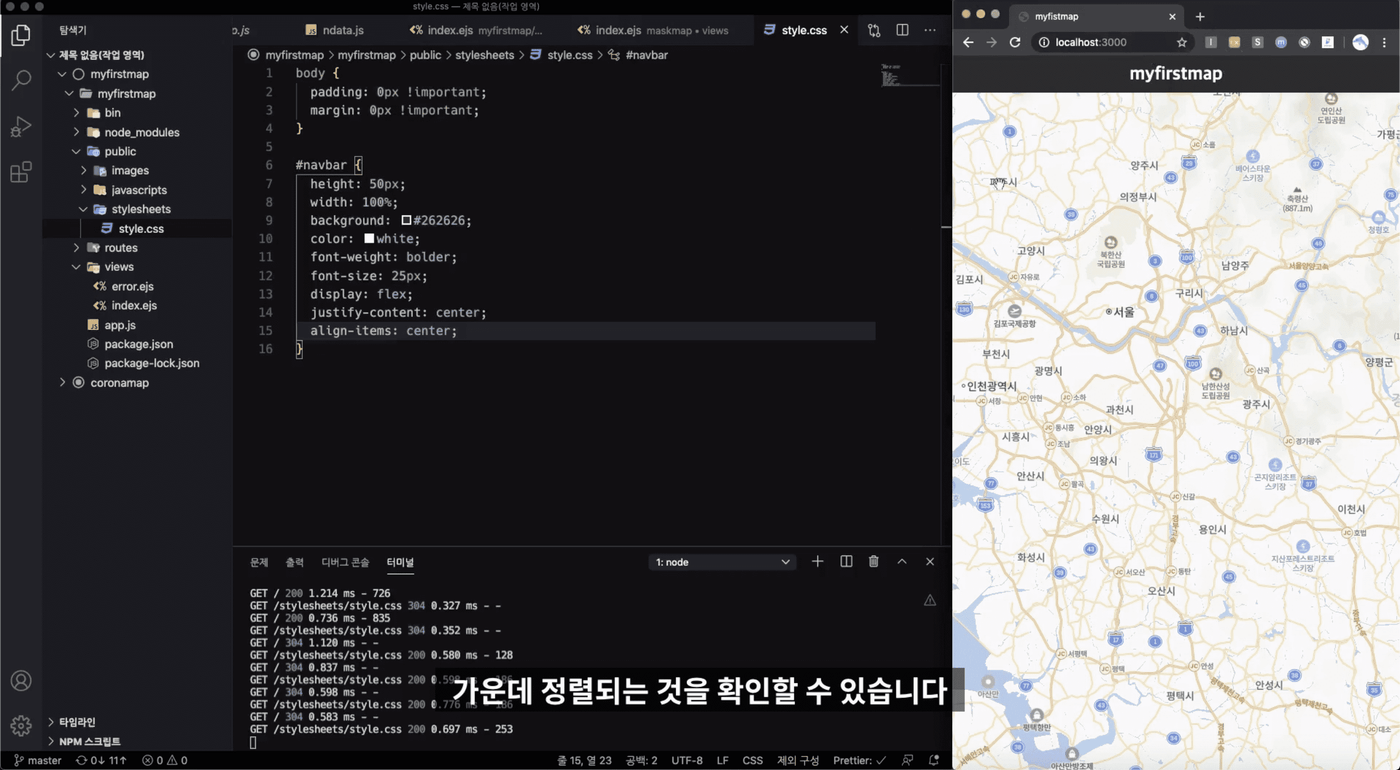
Task: Open the Manage gear icon
Action: point(21,726)
